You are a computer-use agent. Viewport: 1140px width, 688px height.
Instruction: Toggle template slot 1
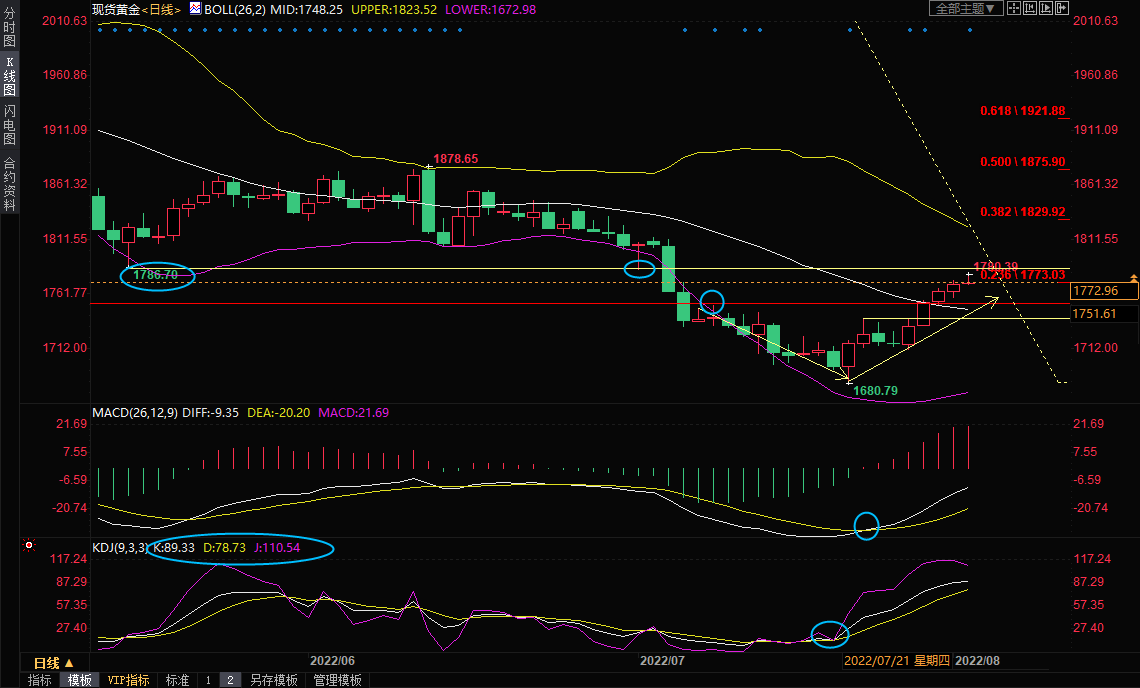point(208,680)
